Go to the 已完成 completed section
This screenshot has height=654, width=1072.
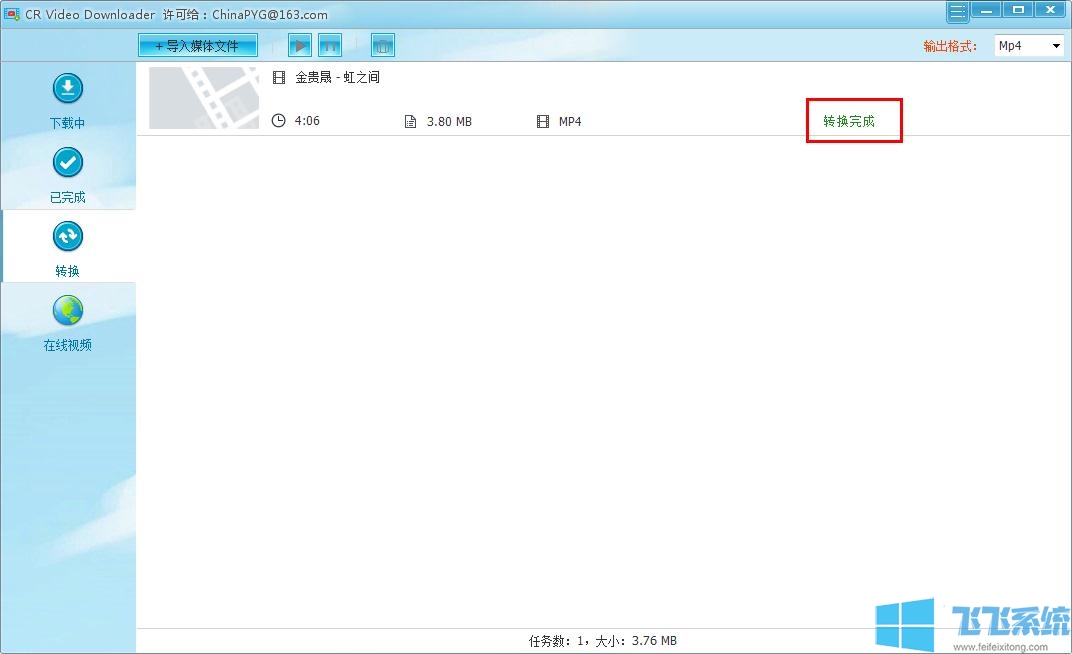pos(68,175)
